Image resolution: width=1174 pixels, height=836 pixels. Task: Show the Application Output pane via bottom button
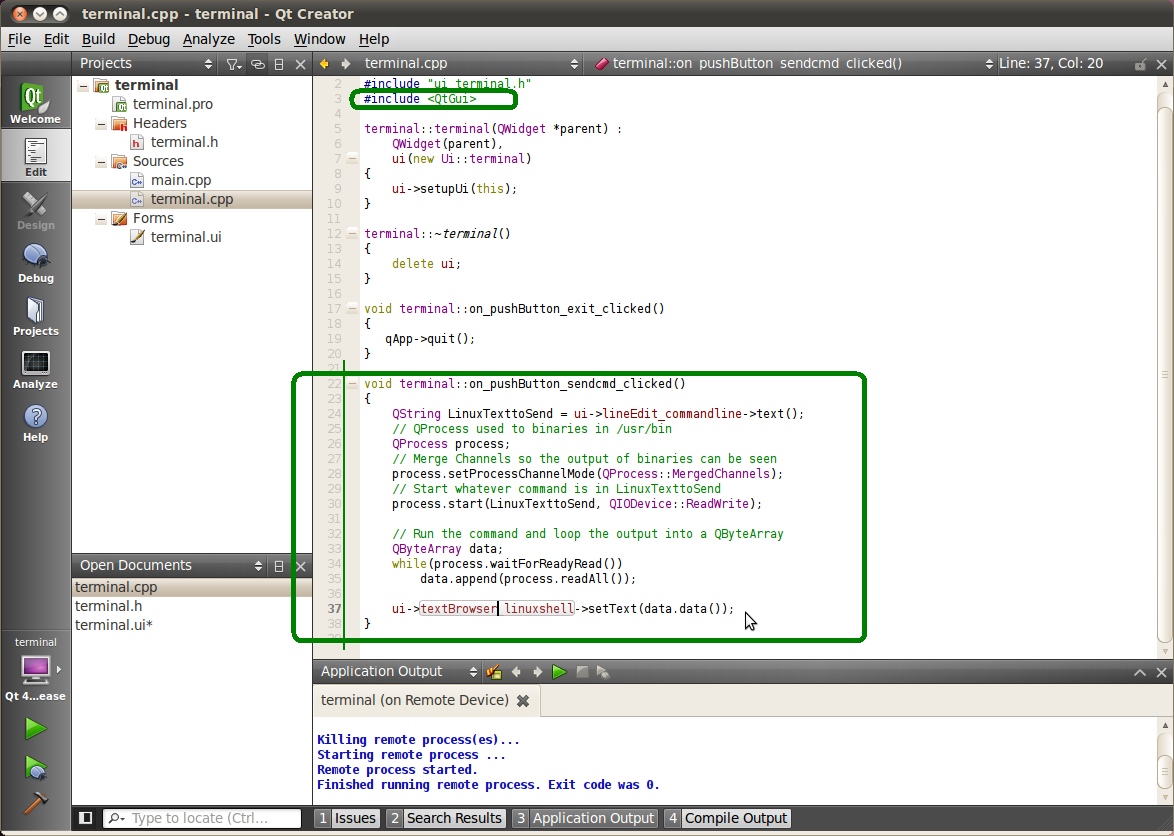pos(586,818)
